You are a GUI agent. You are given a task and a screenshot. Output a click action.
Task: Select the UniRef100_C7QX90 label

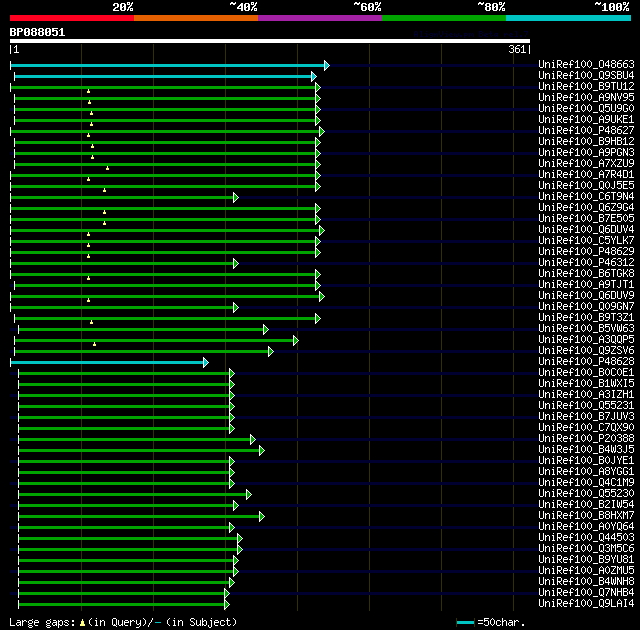coord(586,428)
